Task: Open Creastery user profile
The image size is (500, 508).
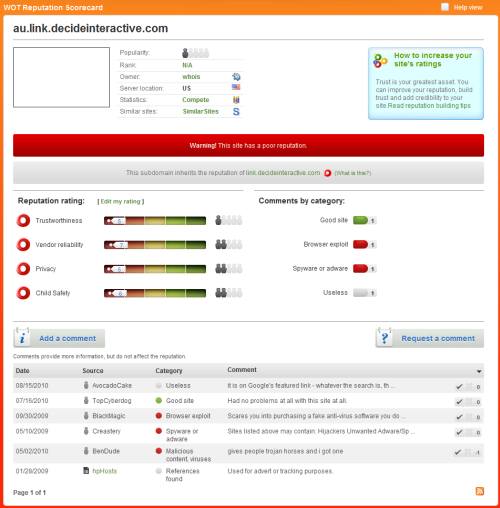Action: (x=106, y=431)
